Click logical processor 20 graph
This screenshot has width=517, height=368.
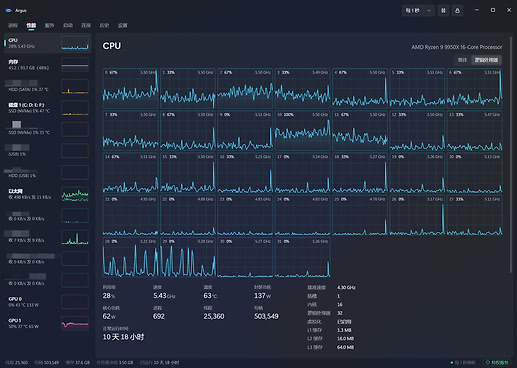(474, 173)
